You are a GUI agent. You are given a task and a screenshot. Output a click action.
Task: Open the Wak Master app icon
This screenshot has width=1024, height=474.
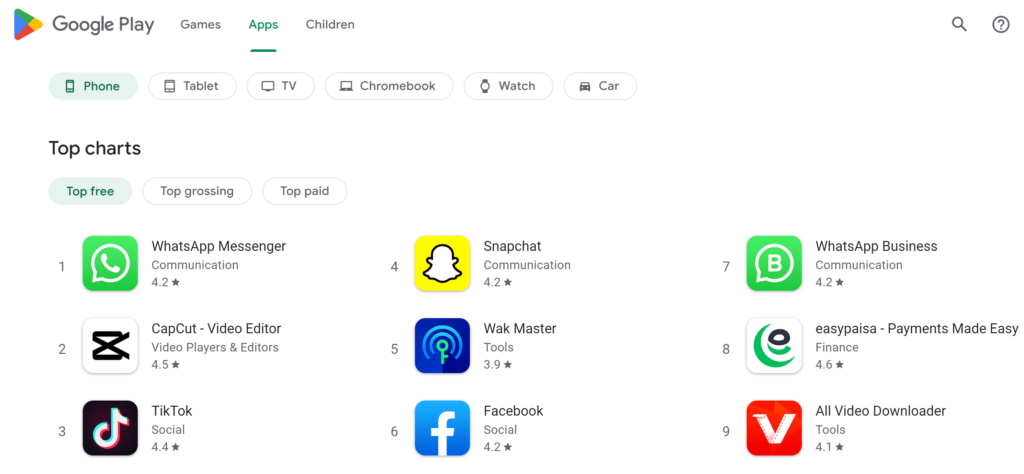(x=442, y=346)
